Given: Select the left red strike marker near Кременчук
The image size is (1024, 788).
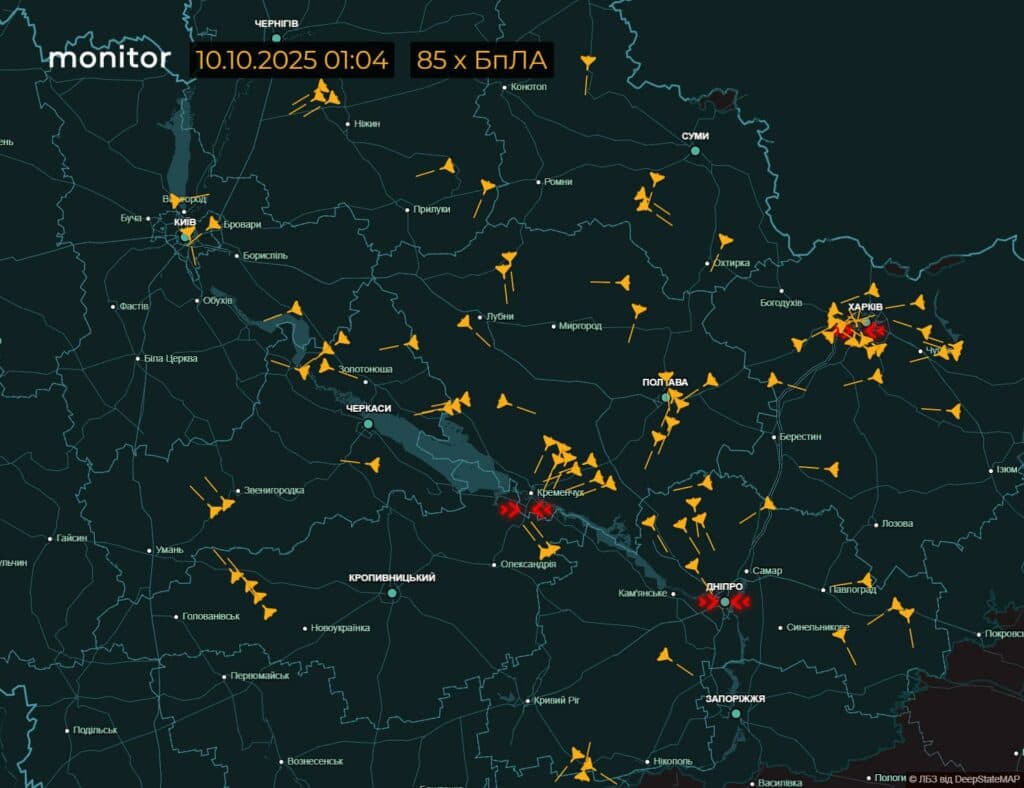Looking at the screenshot, I should (x=509, y=509).
